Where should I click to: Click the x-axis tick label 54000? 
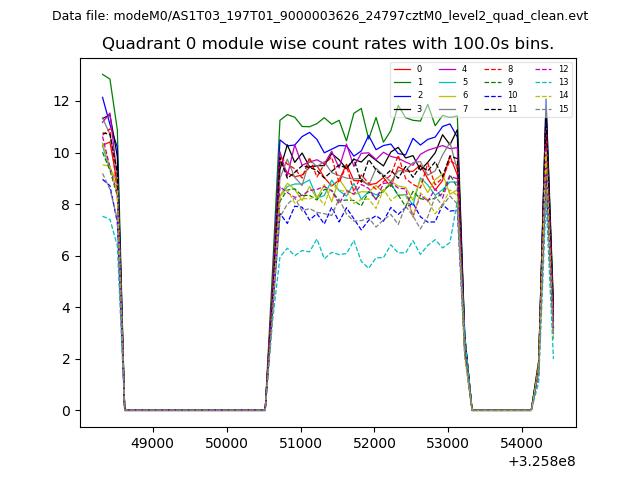click(521, 440)
